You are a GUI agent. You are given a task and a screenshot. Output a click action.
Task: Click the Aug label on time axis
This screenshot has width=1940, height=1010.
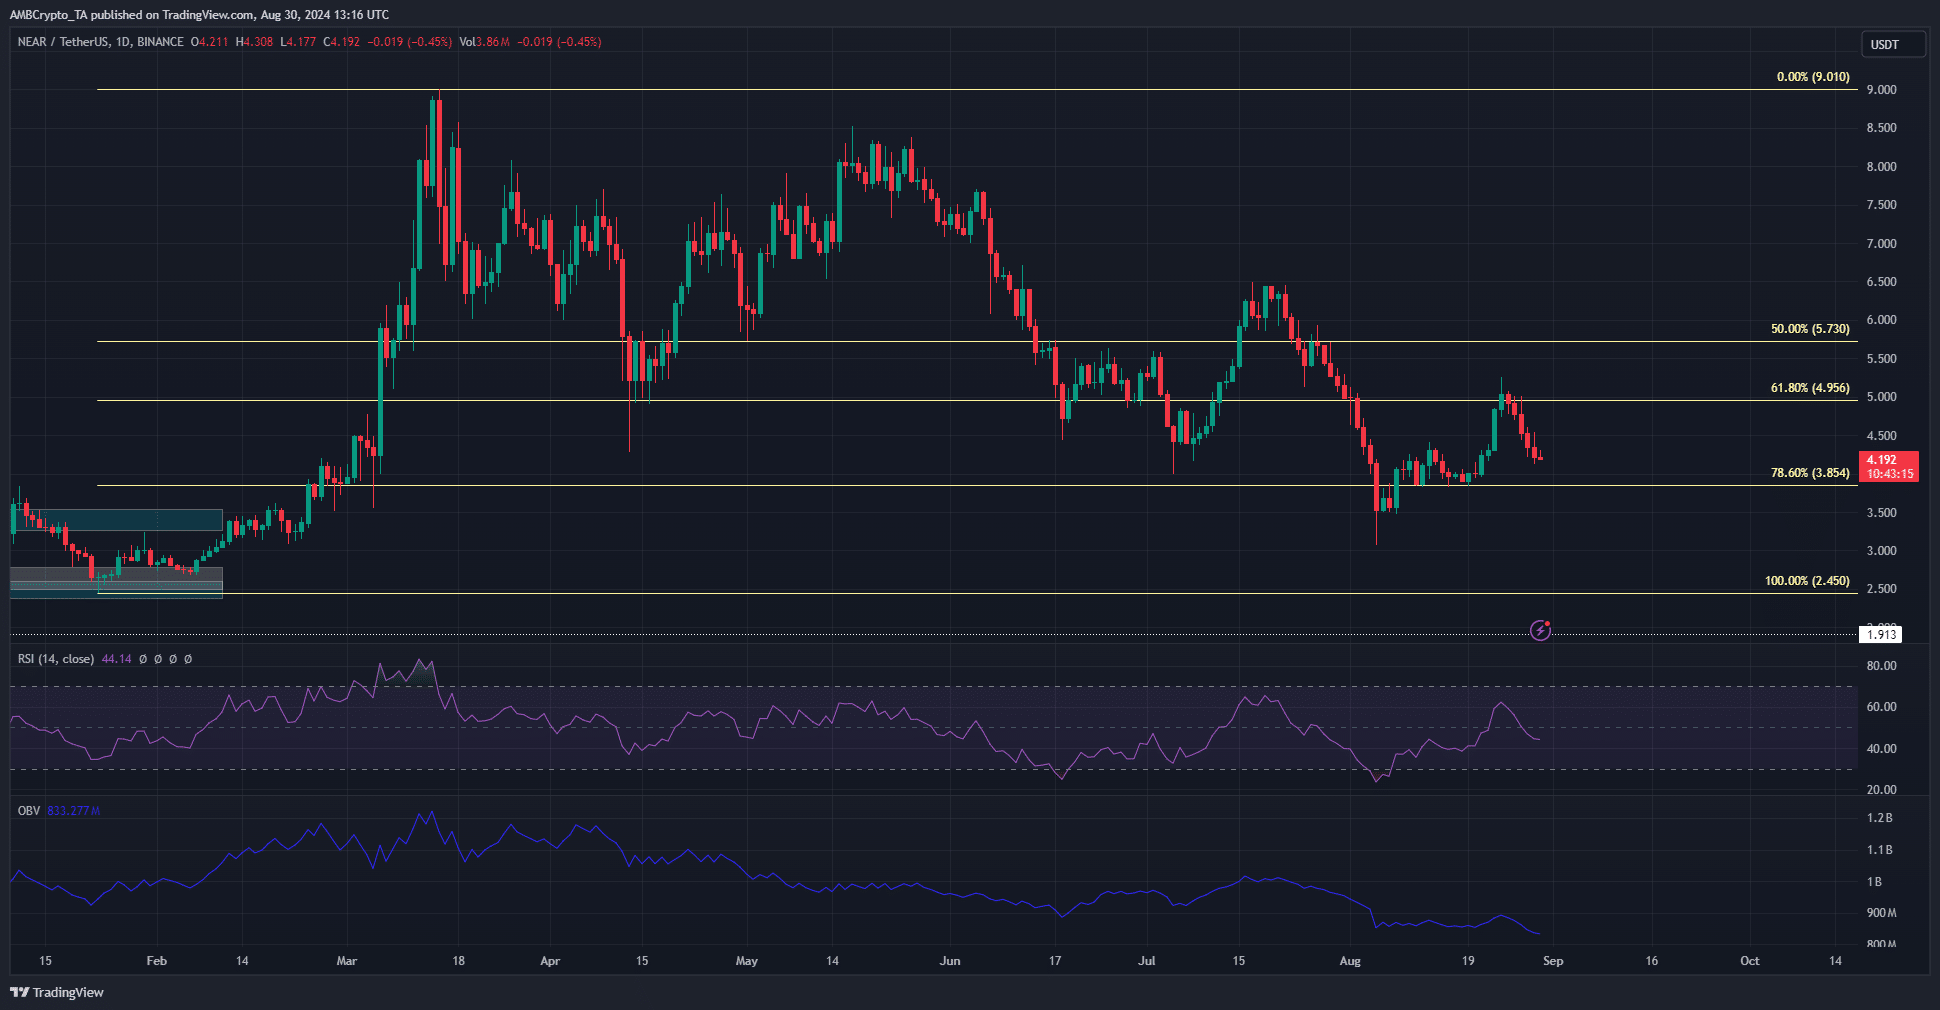click(1350, 961)
